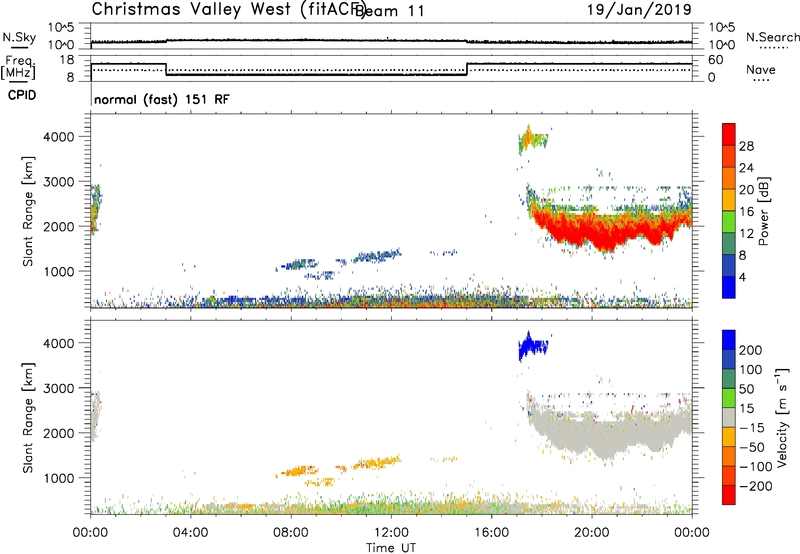Viewport: 800px width, 554px height.
Task: Click the 'Slant Range [km]' label of the power panel
Action: pyautogui.click(x=28, y=211)
